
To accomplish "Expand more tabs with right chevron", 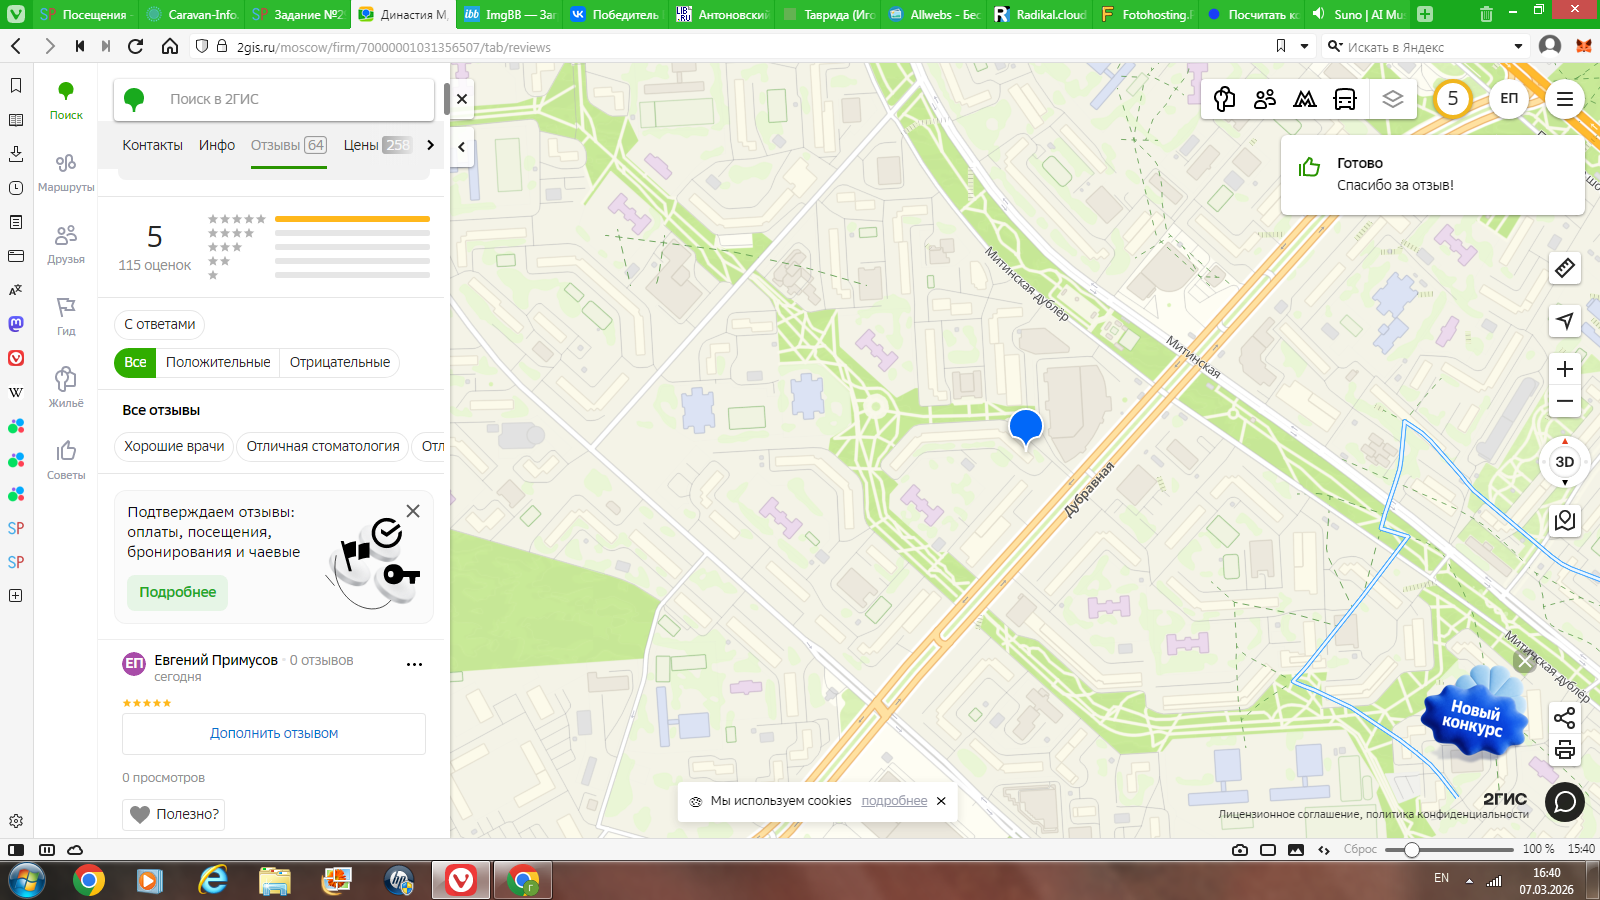I will coord(431,145).
